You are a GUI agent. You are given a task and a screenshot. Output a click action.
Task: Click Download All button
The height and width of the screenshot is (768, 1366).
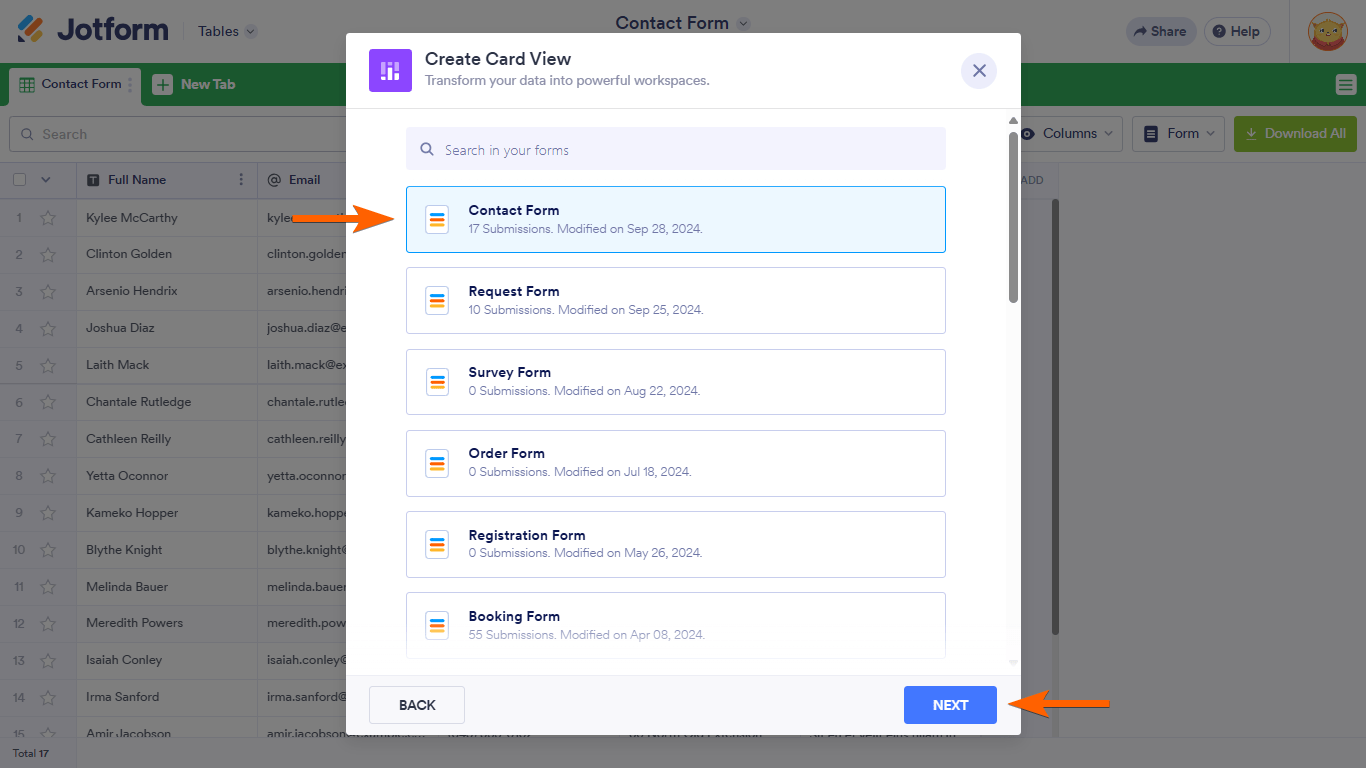(x=1295, y=133)
